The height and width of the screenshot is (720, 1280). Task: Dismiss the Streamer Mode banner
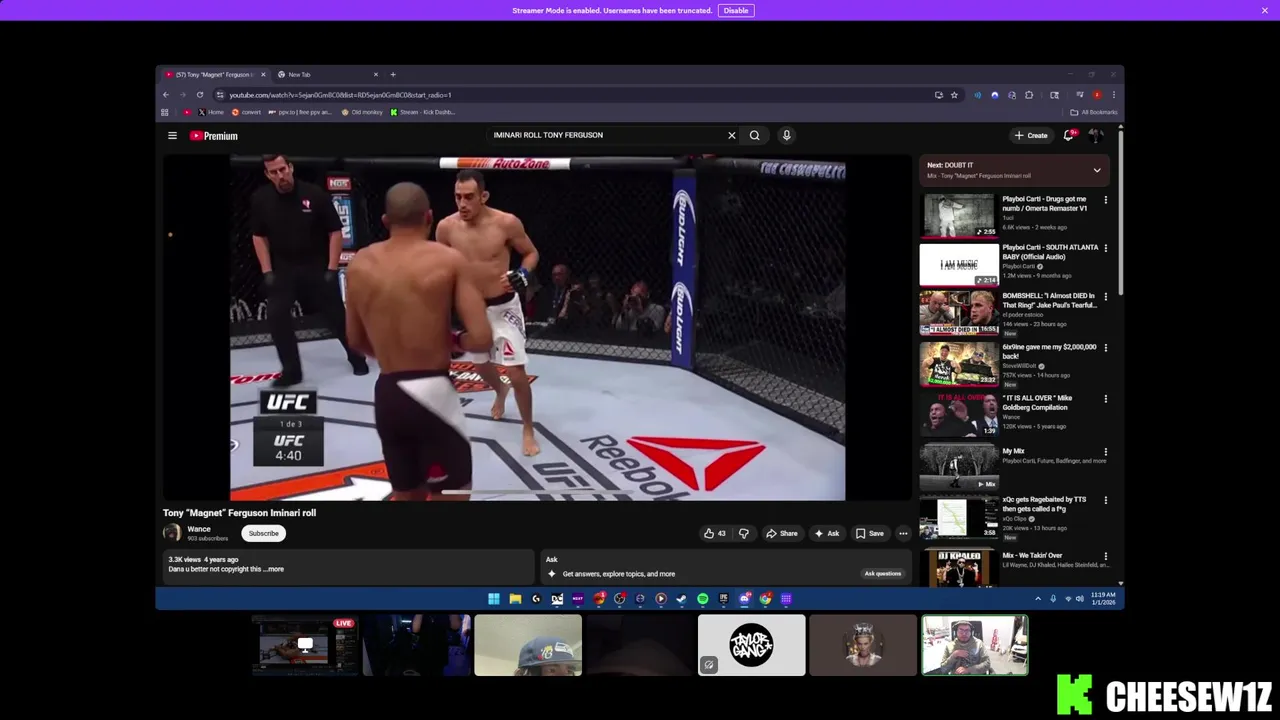pos(1265,10)
